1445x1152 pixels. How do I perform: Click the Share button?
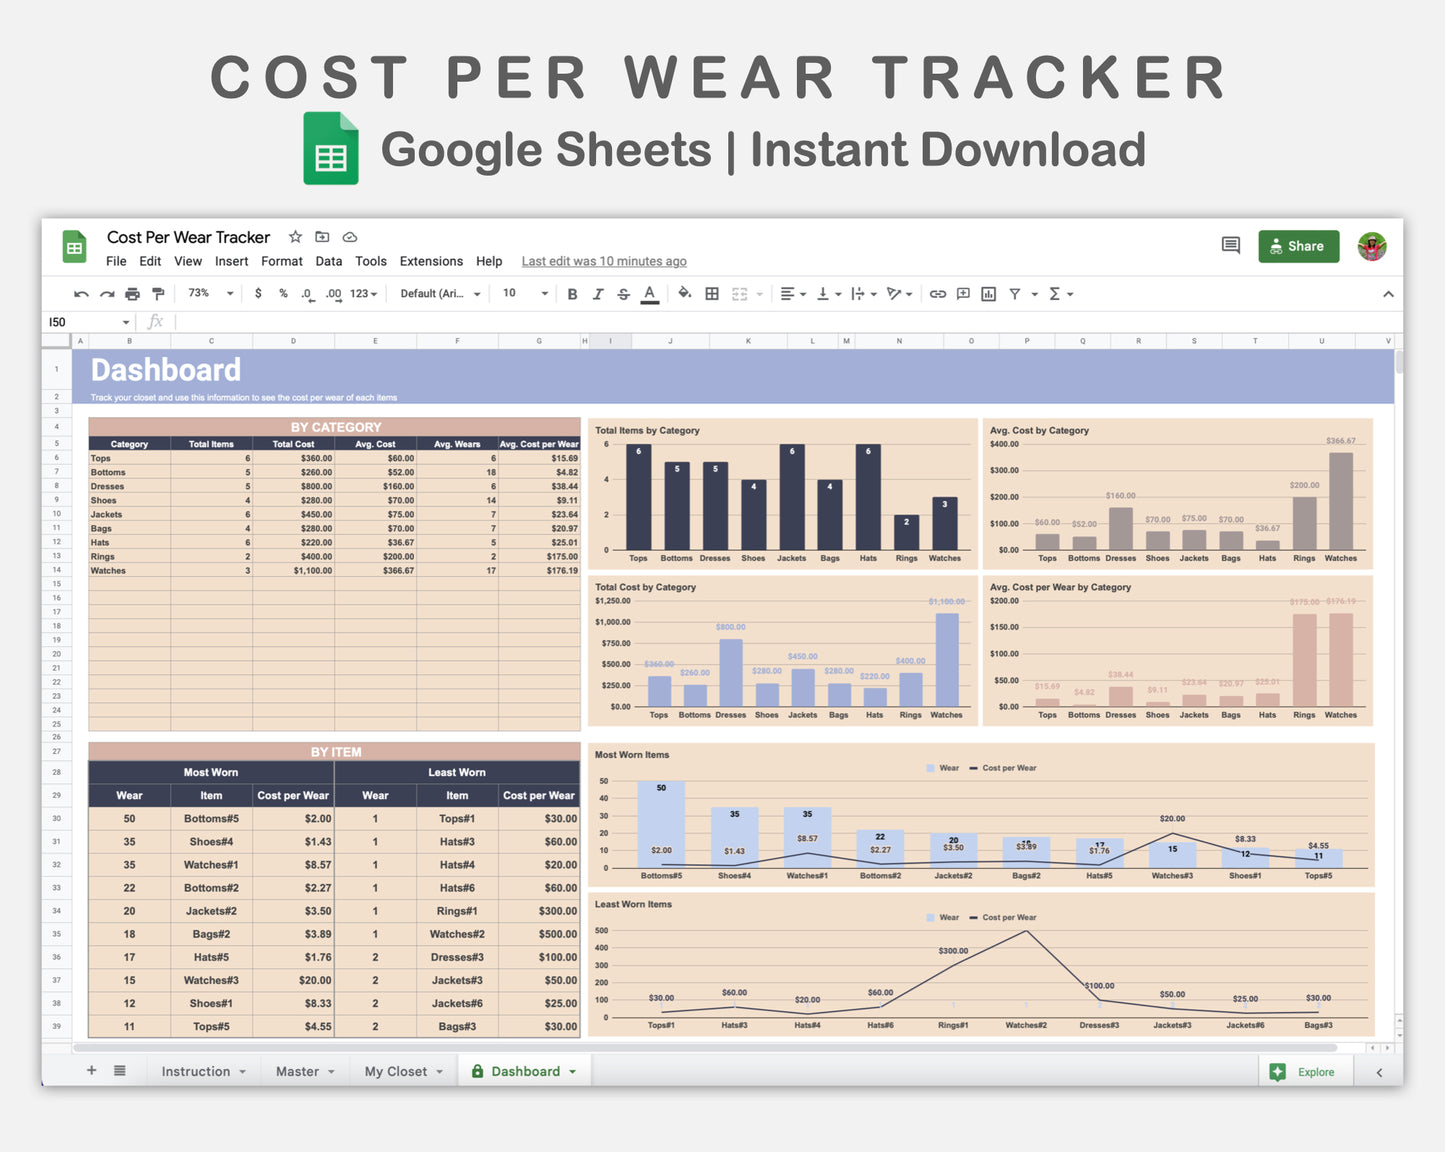1298,246
